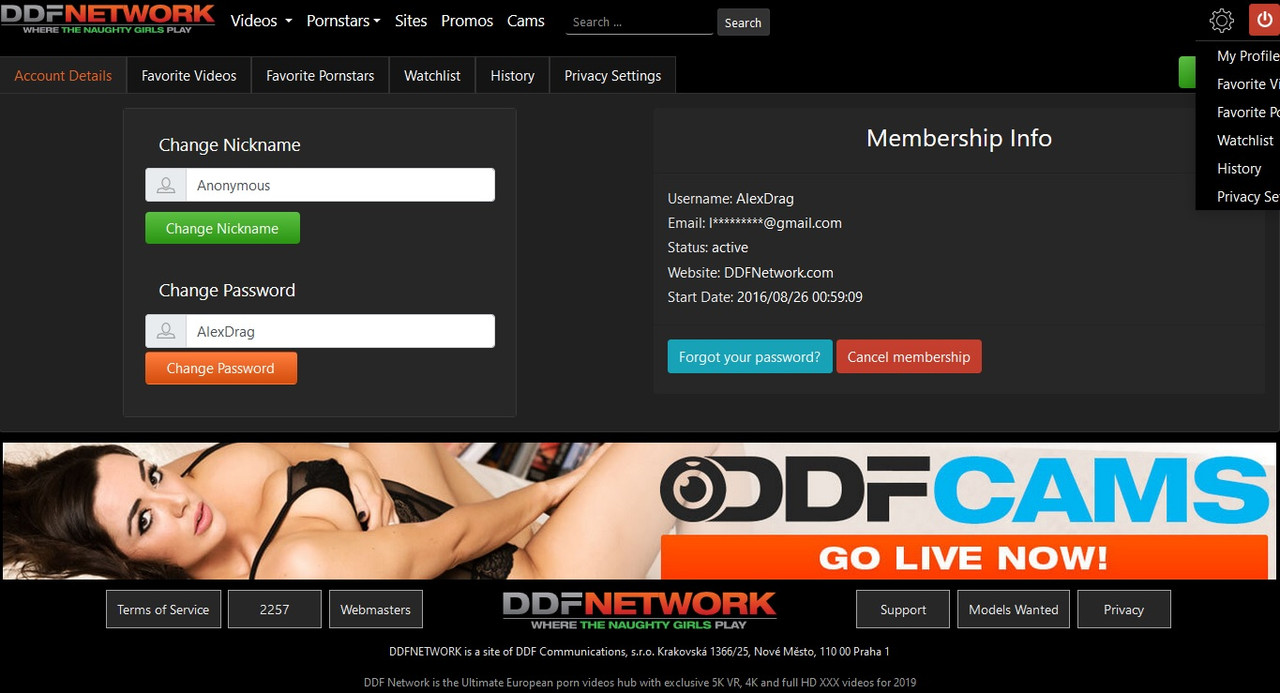
Task: Click the green Change Nickname button
Action: tap(222, 228)
